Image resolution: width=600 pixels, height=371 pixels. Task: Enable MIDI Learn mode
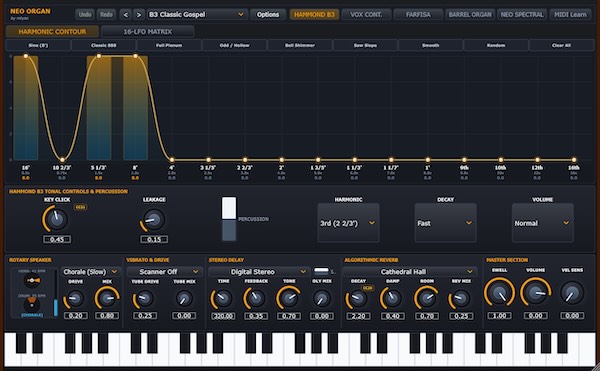click(x=570, y=15)
